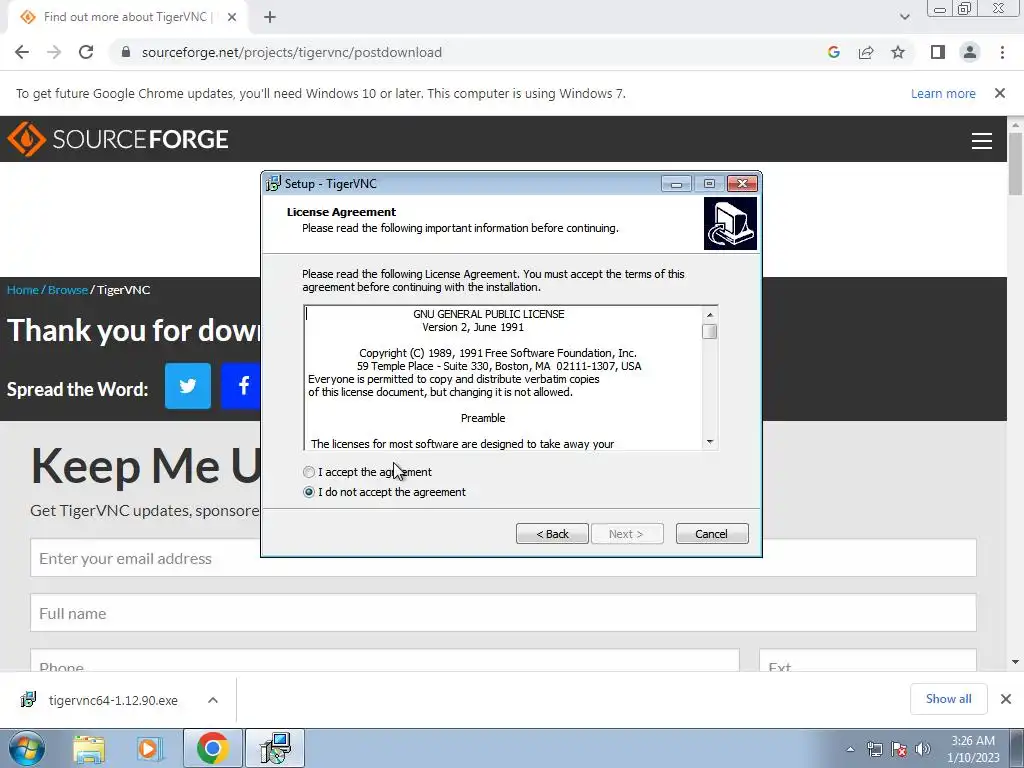Screen dimensions: 1024x768
Task: Close the downloads bar
Action: 1006,699
